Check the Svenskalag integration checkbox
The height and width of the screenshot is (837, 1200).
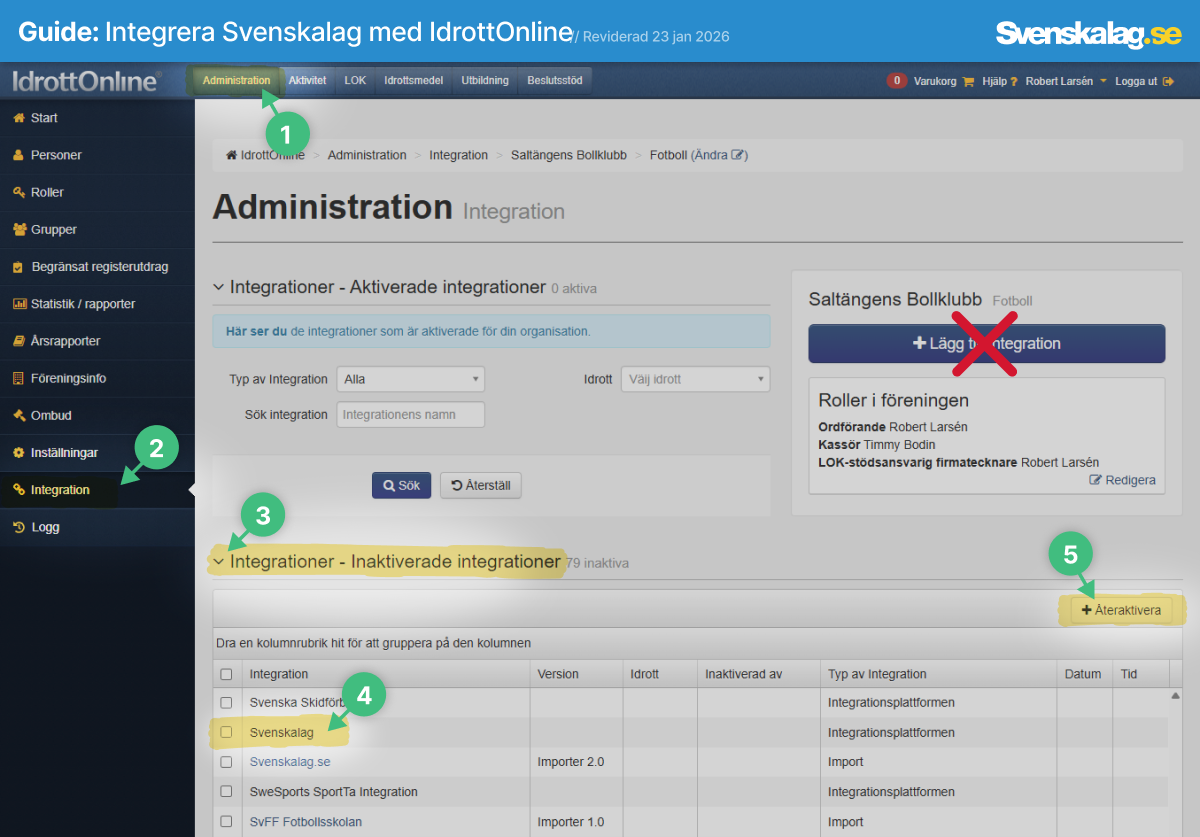pyautogui.click(x=226, y=732)
